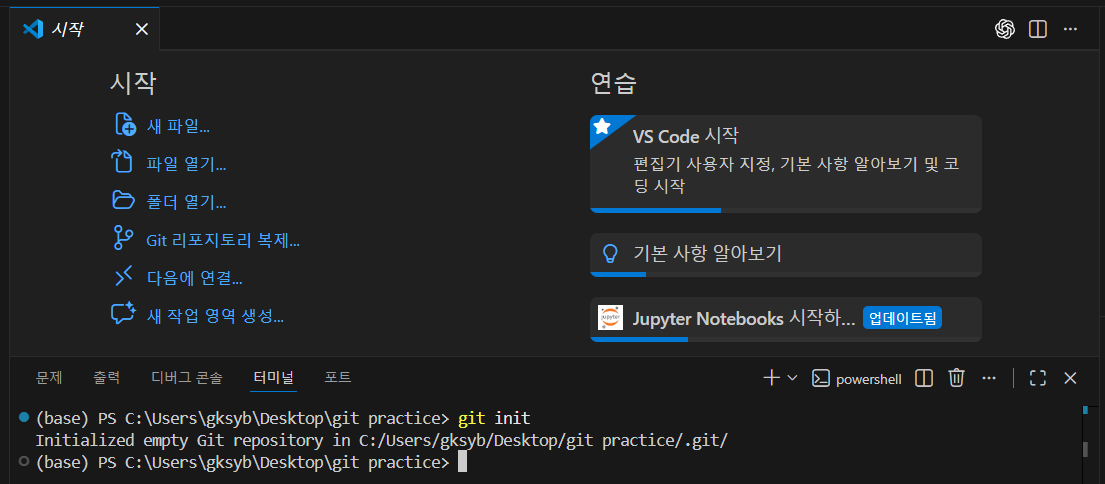Click the hollow decoration at current prompt
Image resolution: width=1105 pixels, height=484 pixels.
[x=24, y=461]
